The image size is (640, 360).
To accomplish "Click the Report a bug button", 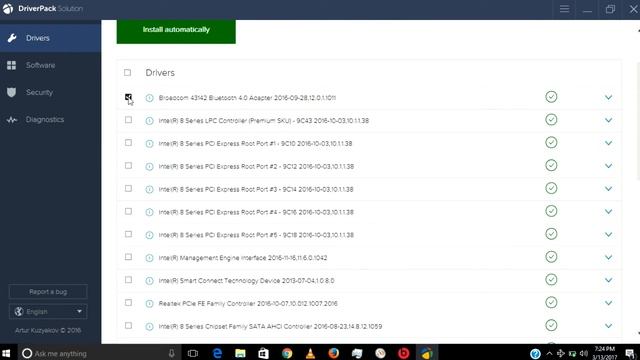I will click(x=48, y=292).
